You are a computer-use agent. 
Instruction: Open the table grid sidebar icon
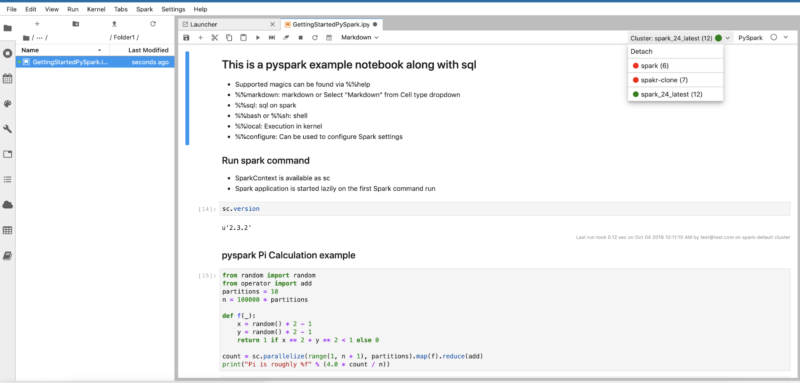[x=8, y=230]
